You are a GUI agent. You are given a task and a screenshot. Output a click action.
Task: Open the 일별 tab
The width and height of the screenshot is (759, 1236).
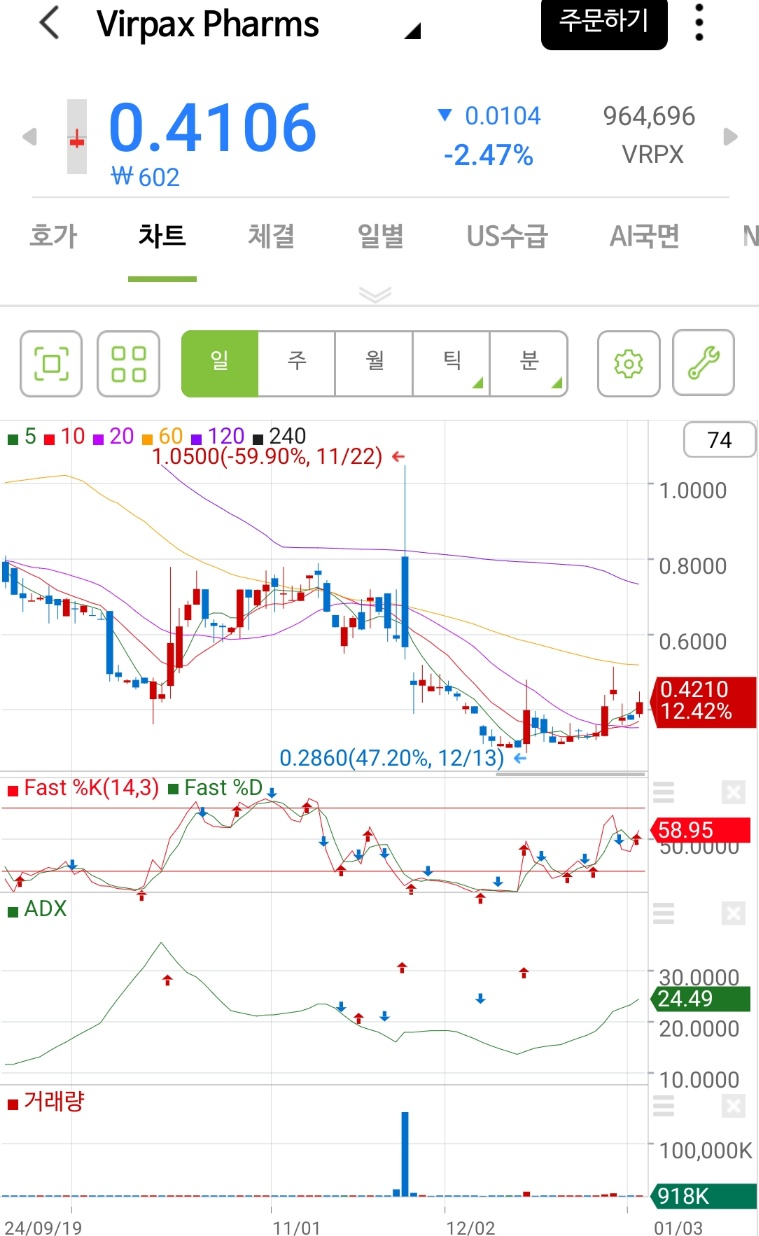click(380, 237)
